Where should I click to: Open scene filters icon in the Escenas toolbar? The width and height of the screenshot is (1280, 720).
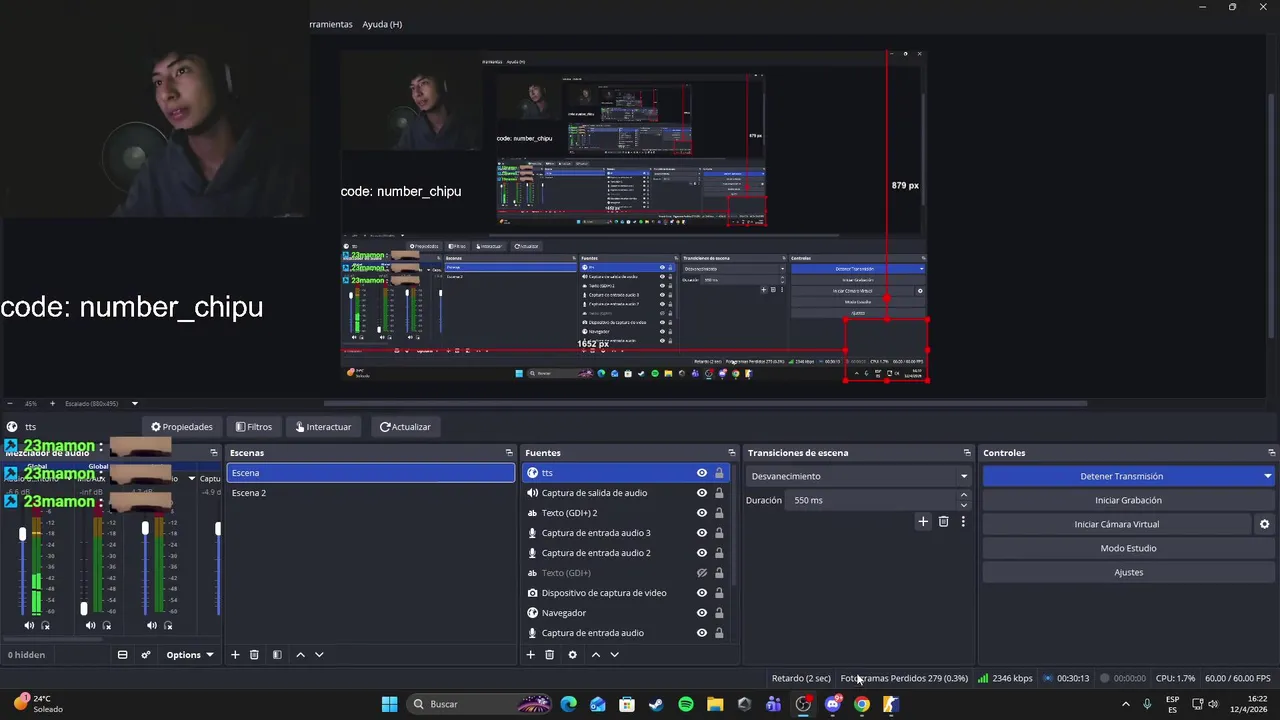tap(277, 655)
